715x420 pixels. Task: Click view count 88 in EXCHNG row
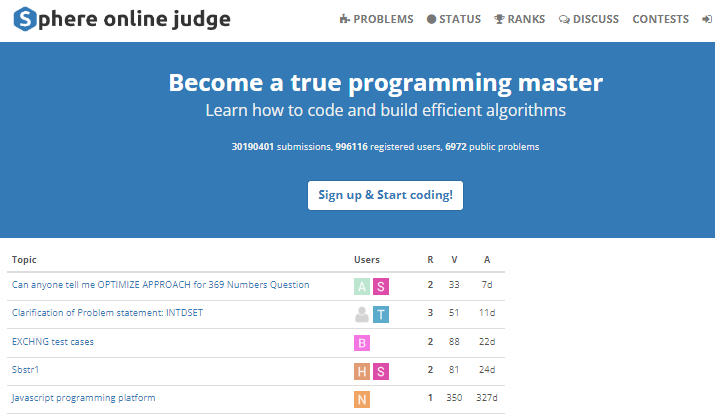pyautogui.click(x=454, y=342)
